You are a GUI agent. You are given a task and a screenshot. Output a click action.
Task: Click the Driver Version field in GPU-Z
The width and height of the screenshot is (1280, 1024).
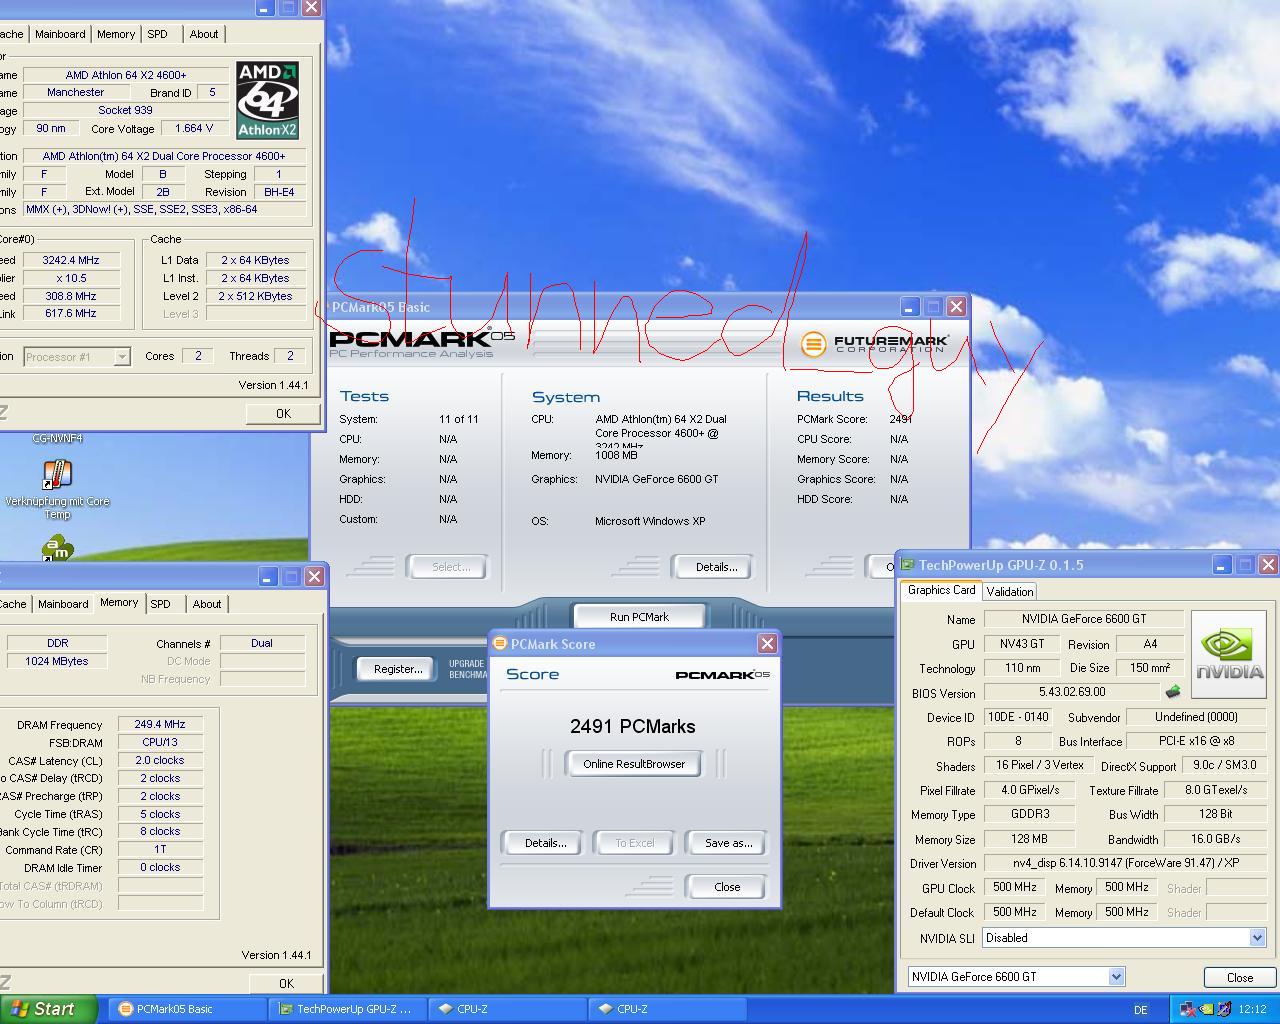(x=1125, y=863)
